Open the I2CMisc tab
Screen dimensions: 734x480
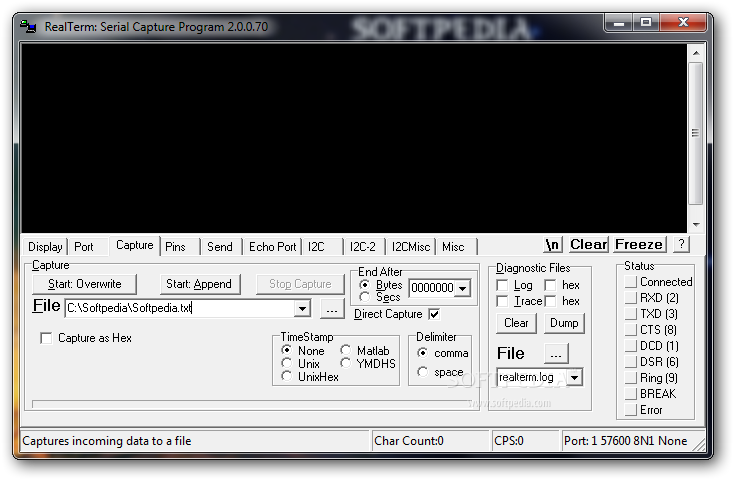(411, 247)
